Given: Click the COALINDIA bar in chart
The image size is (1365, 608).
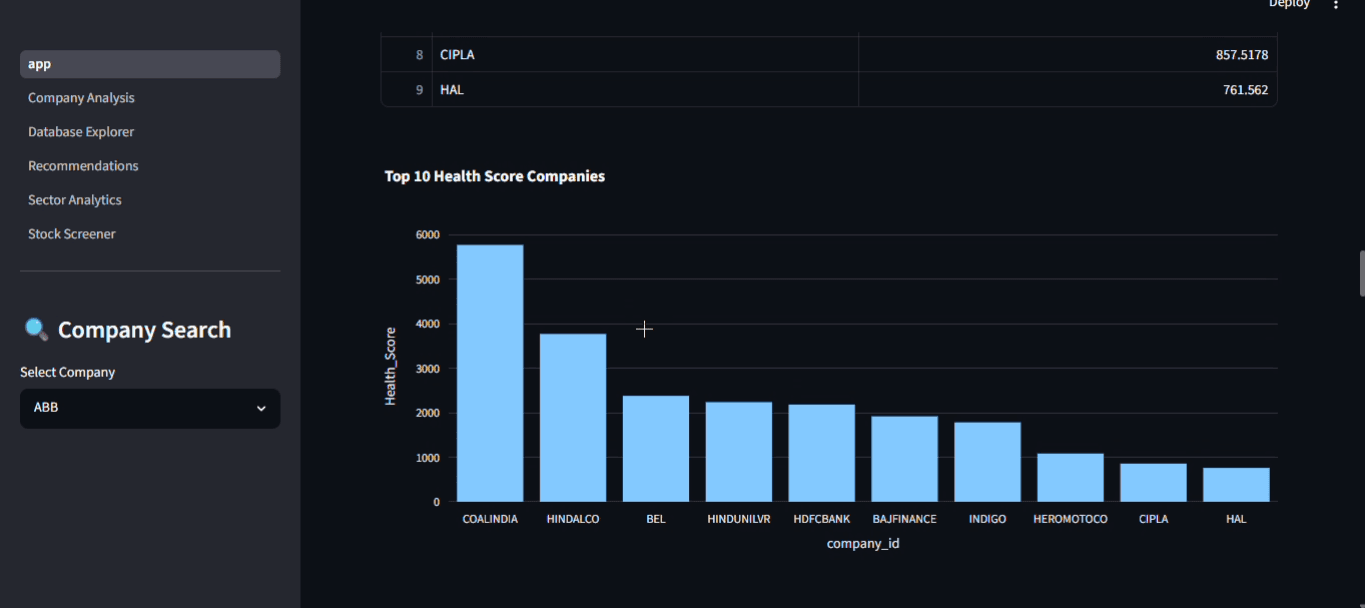Looking at the screenshot, I should click(x=490, y=373).
